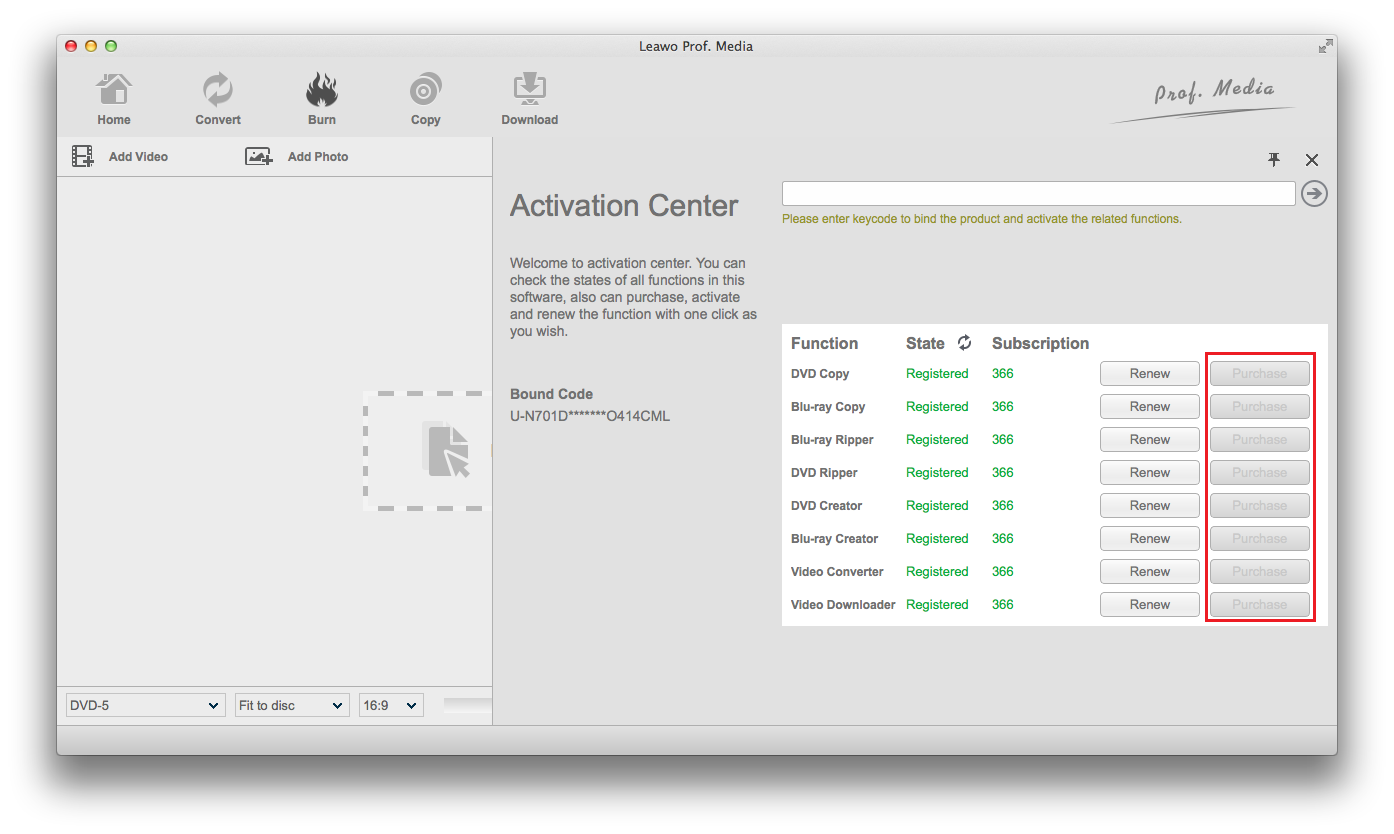Open the Download module
This screenshot has width=1394, height=834.
pyautogui.click(x=529, y=90)
